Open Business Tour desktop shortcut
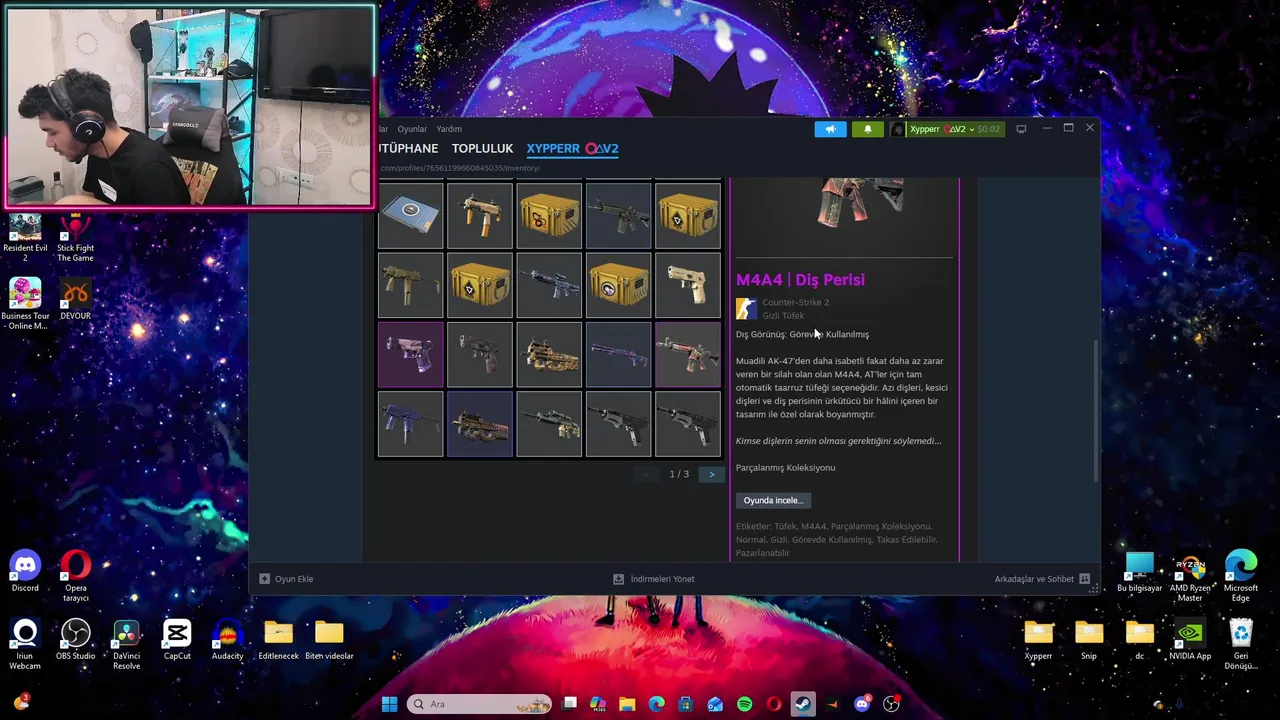Image resolution: width=1280 pixels, height=720 pixels. pyautogui.click(x=25, y=303)
